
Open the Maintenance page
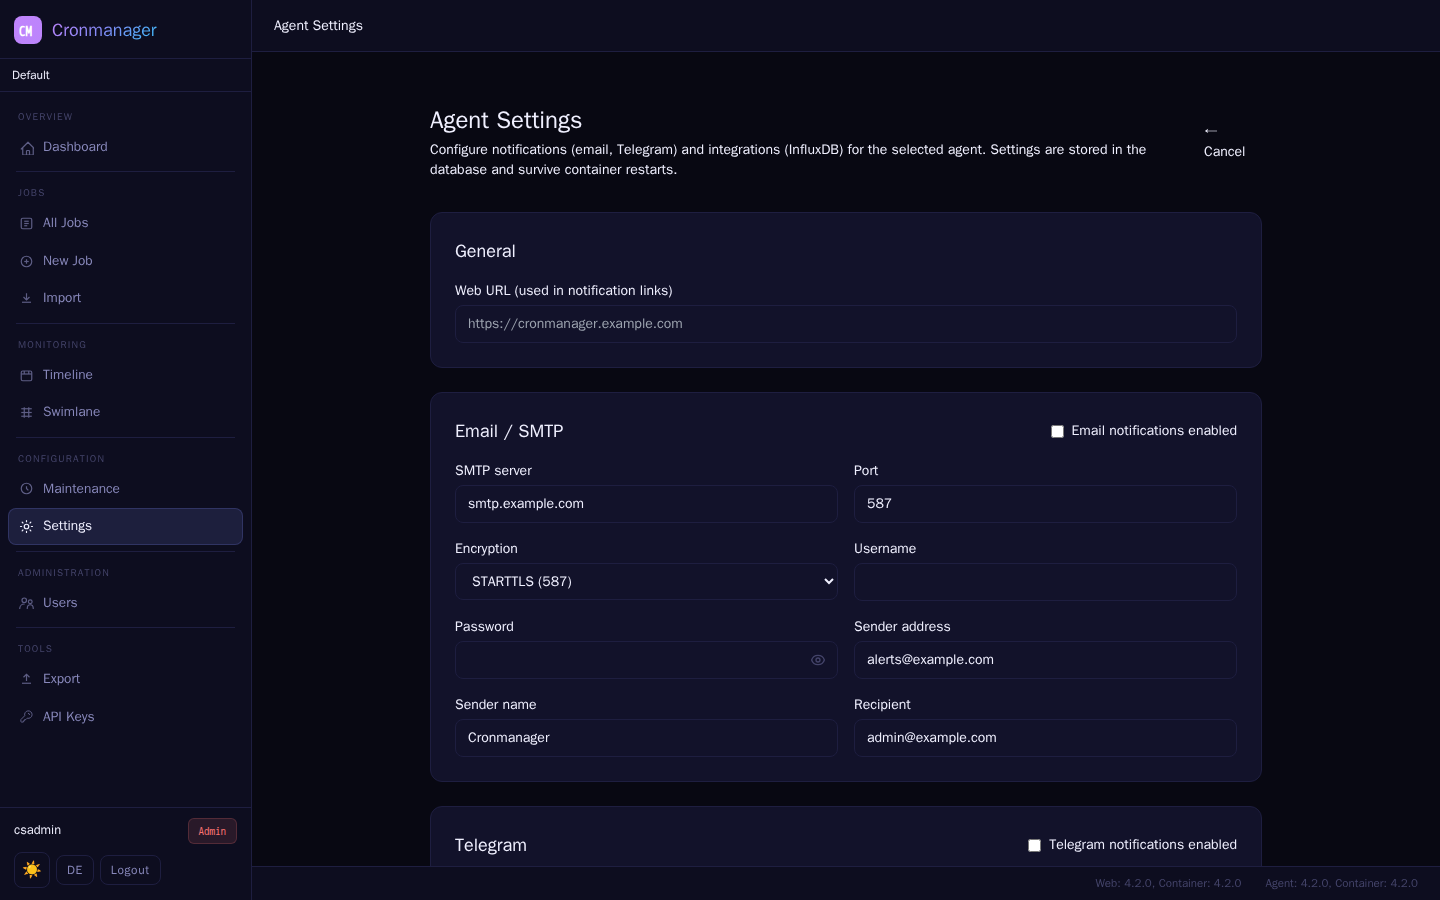pyautogui.click(x=125, y=489)
